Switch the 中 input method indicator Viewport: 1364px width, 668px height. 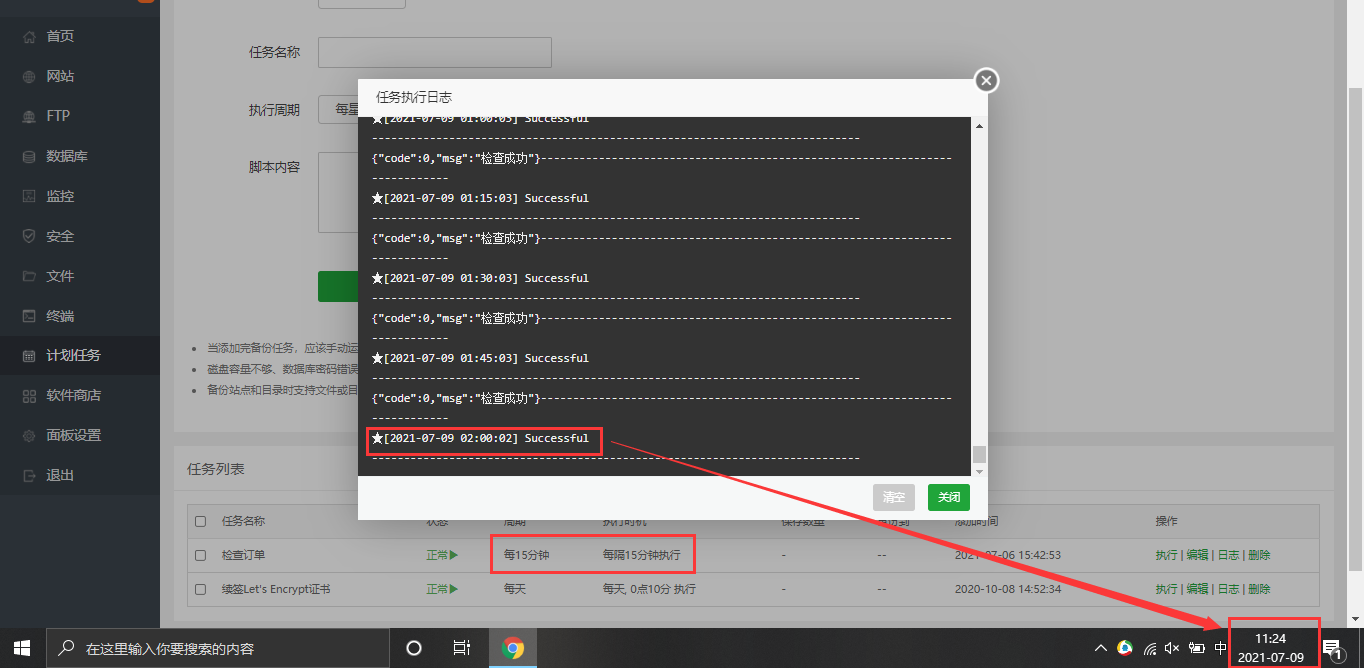click(x=1220, y=648)
